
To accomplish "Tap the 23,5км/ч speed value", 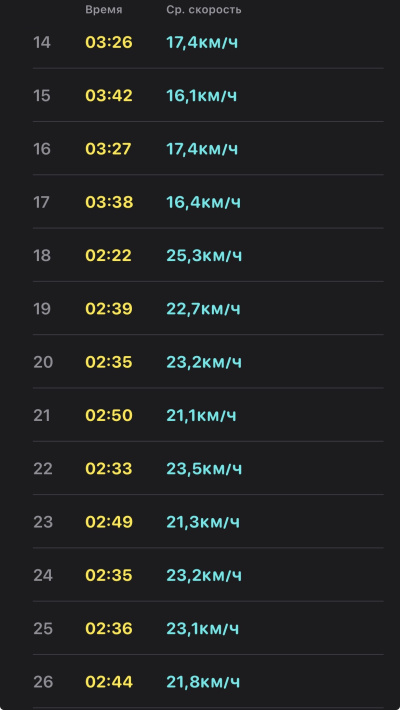I will pos(204,469).
